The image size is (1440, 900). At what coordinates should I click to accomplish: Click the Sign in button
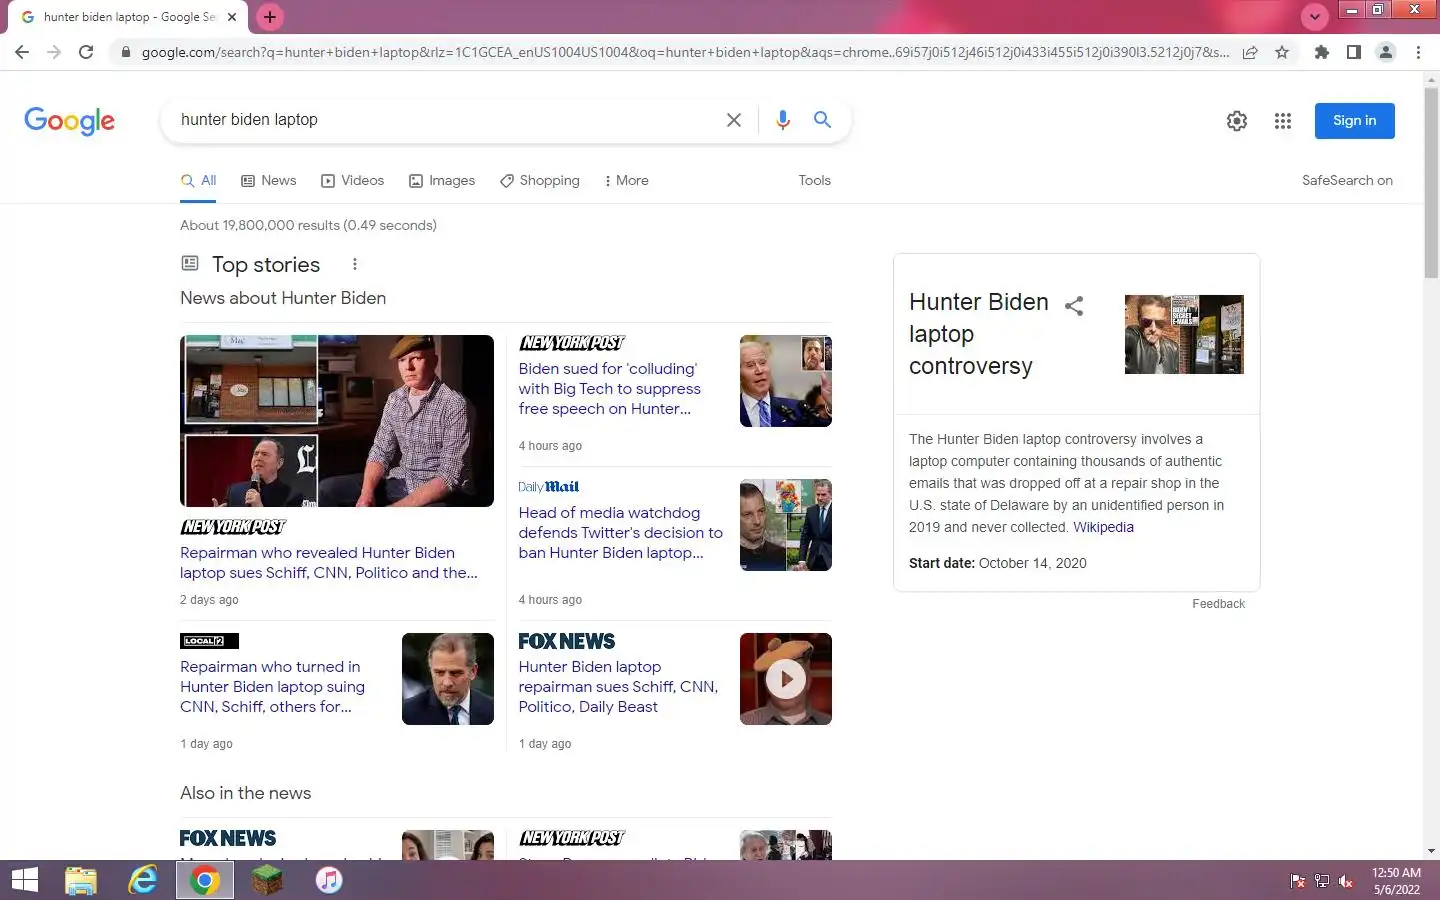coord(1354,121)
